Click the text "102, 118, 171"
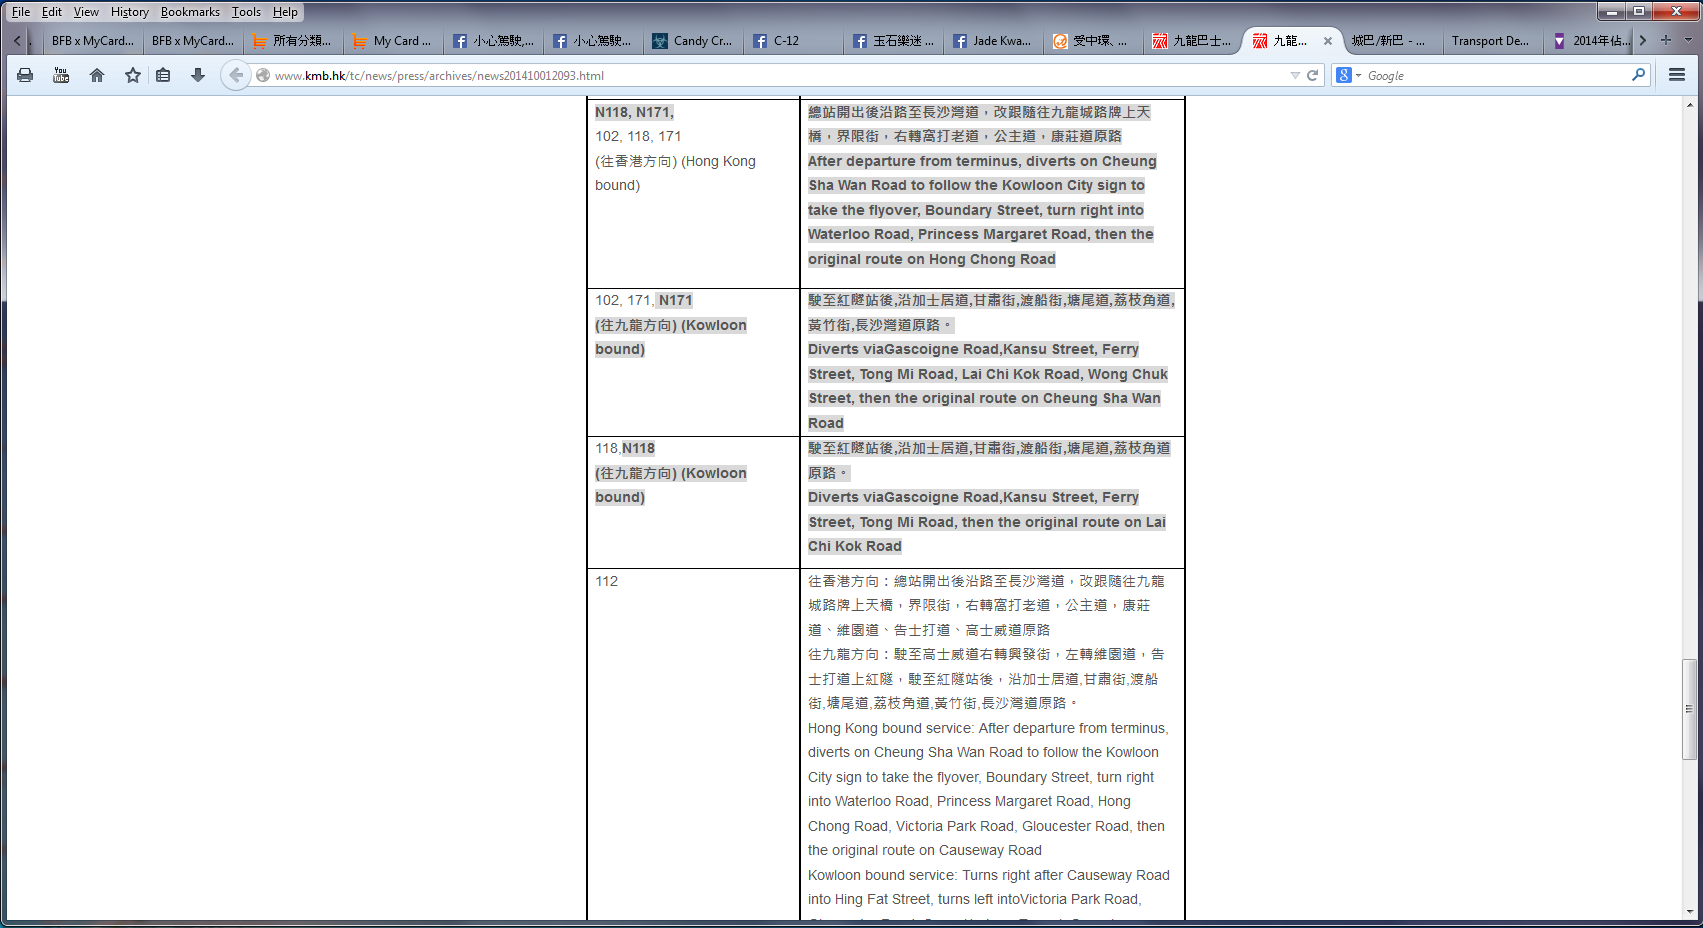Viewport: 1703px width, 928px height. point(638,136)
